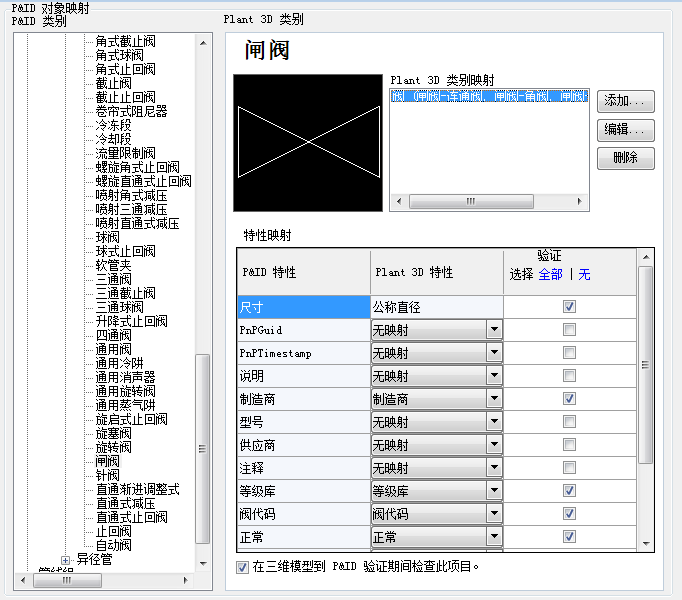Click tree horizontal scrollbar right arrow
Screen dimensions: 682x600
point(186,580)
